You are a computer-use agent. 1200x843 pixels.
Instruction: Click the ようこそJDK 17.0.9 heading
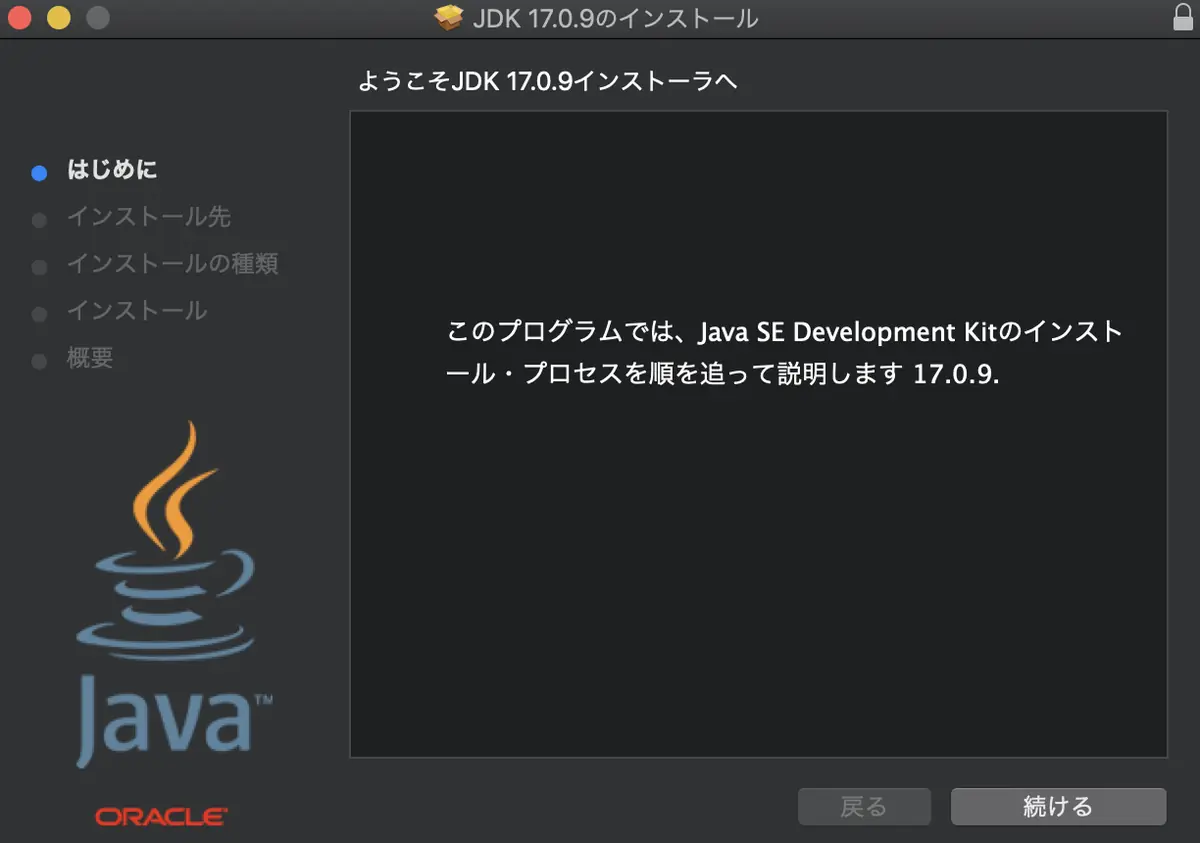click(x=547, y=82)
